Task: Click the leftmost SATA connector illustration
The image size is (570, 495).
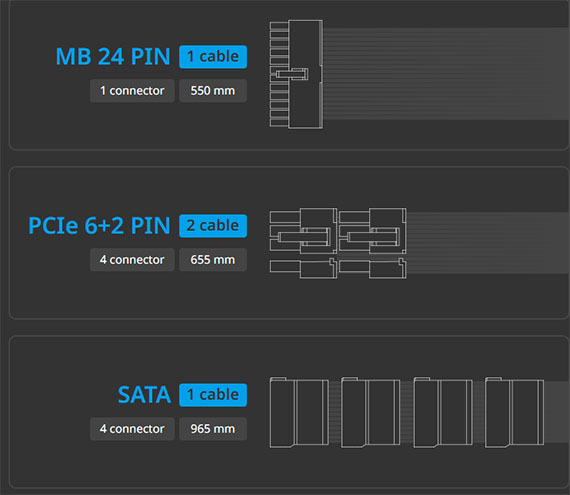Action: (299, 412)
